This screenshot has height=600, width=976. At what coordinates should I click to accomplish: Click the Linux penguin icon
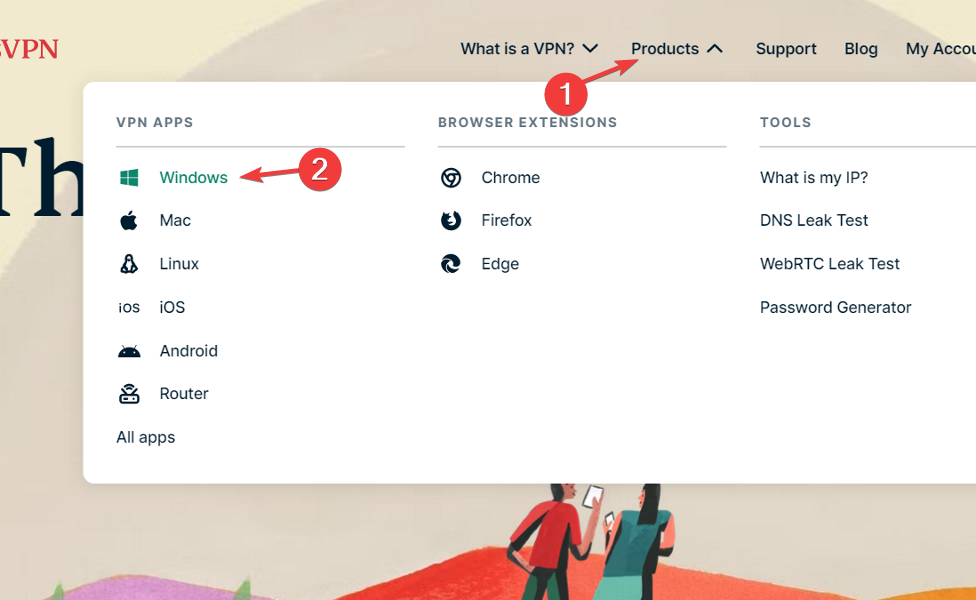click(x=129, y=264)
